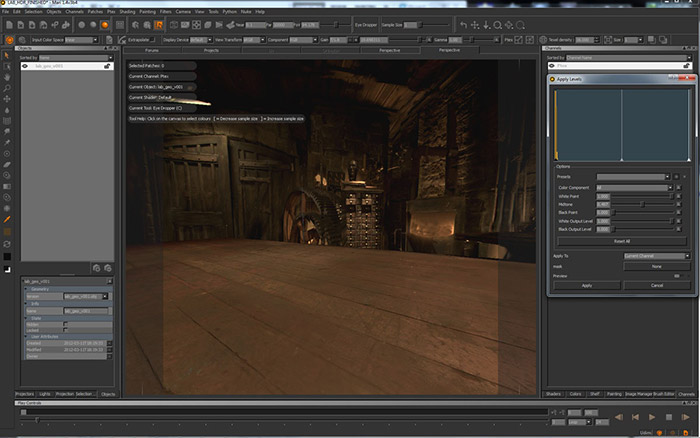Open the Apply To dropdown

(657, 256)
